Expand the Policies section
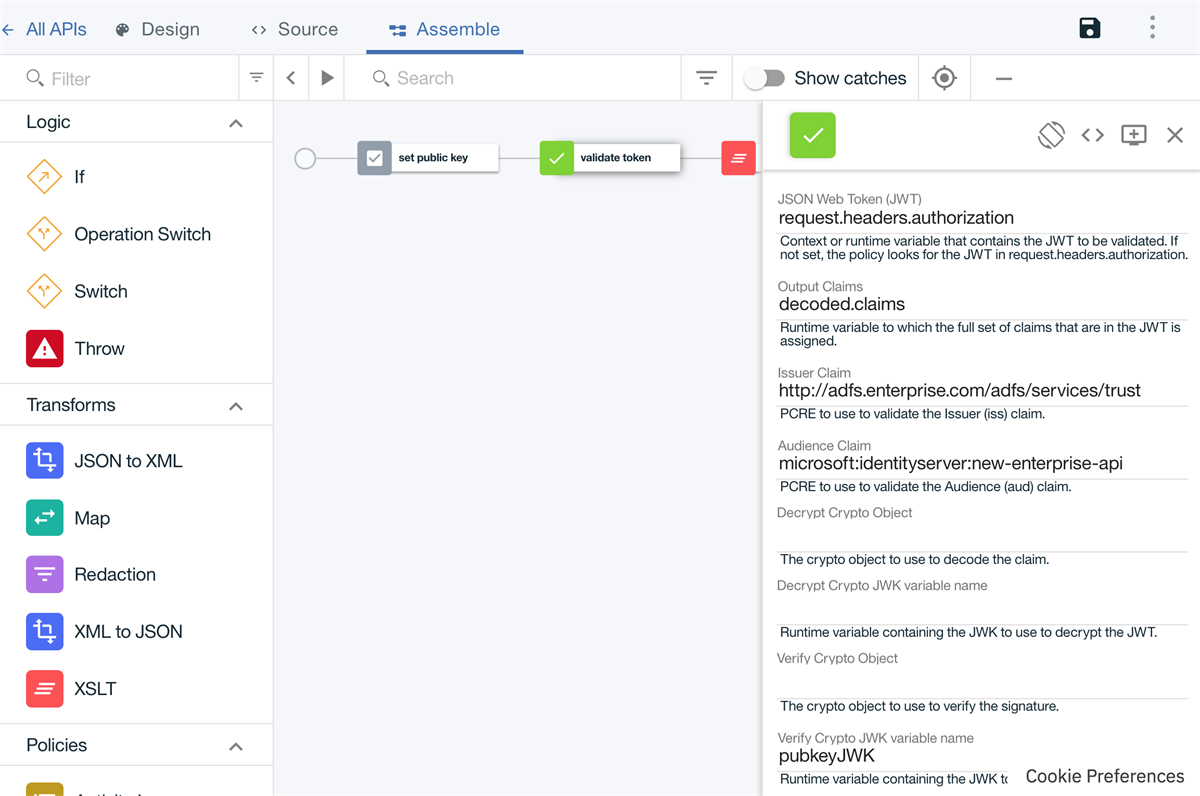This screenshot has height=796, width=1200. click(236, 745)
